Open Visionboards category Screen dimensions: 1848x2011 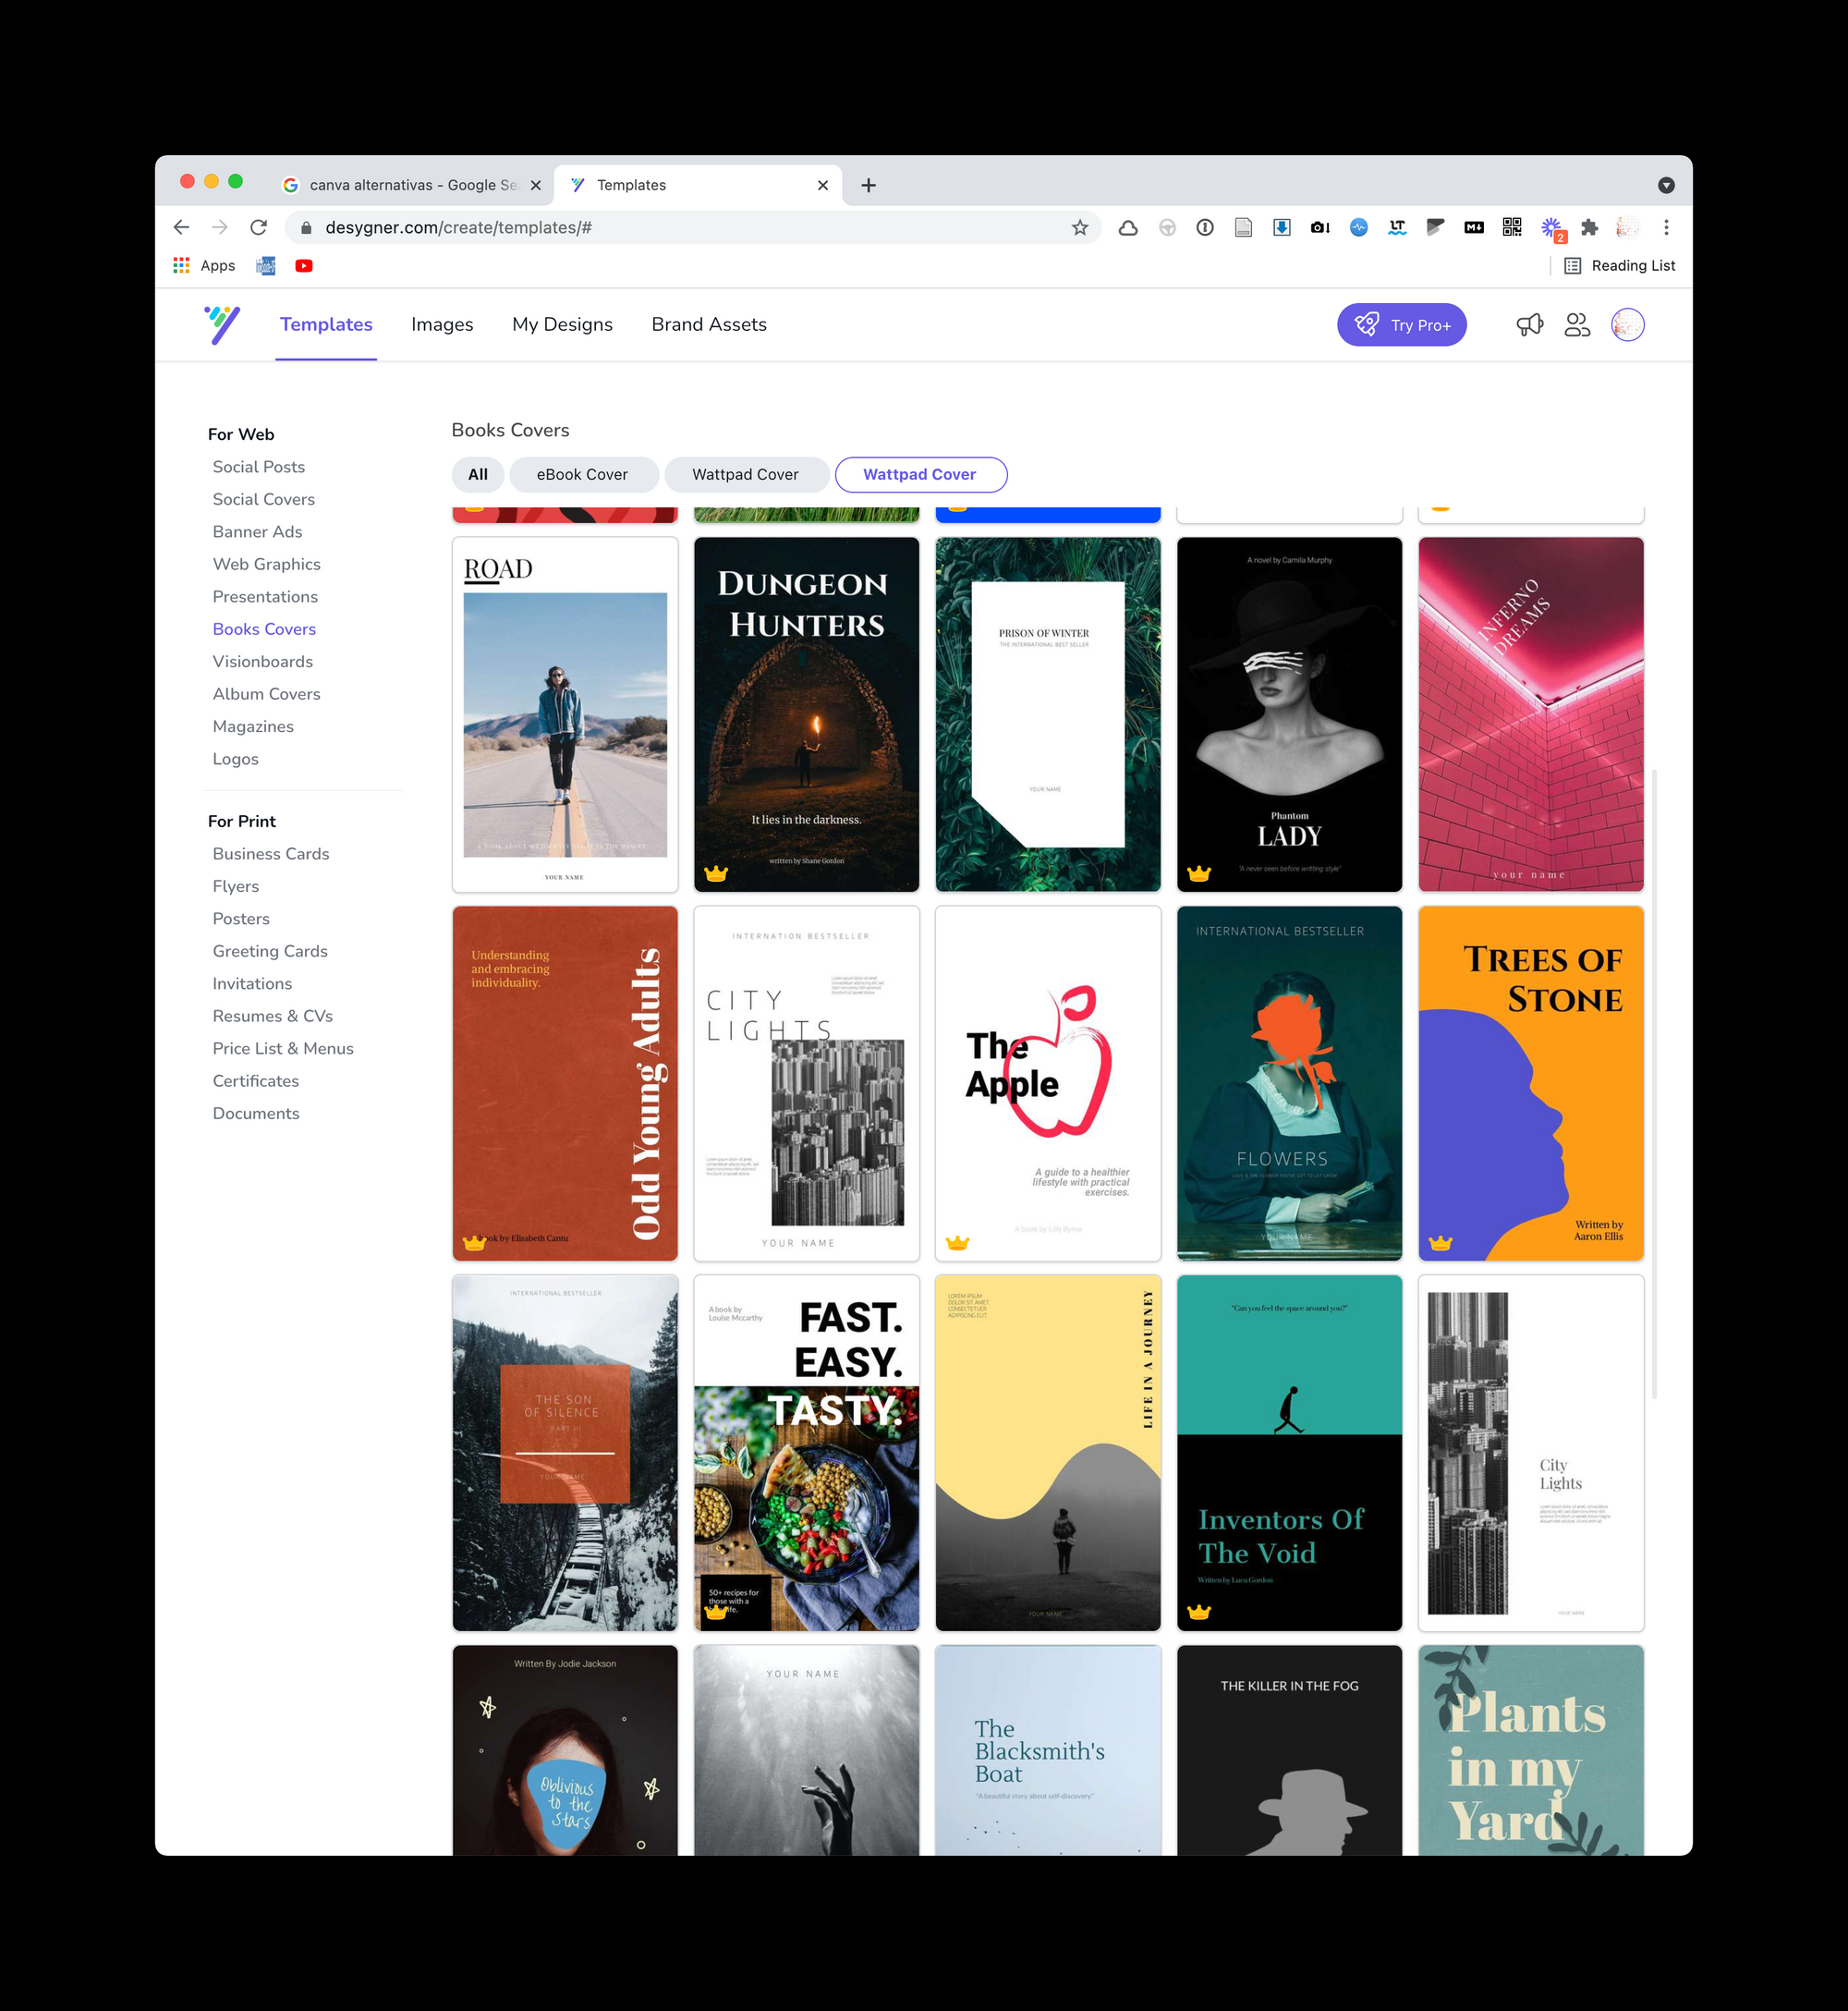coord(263,662)
